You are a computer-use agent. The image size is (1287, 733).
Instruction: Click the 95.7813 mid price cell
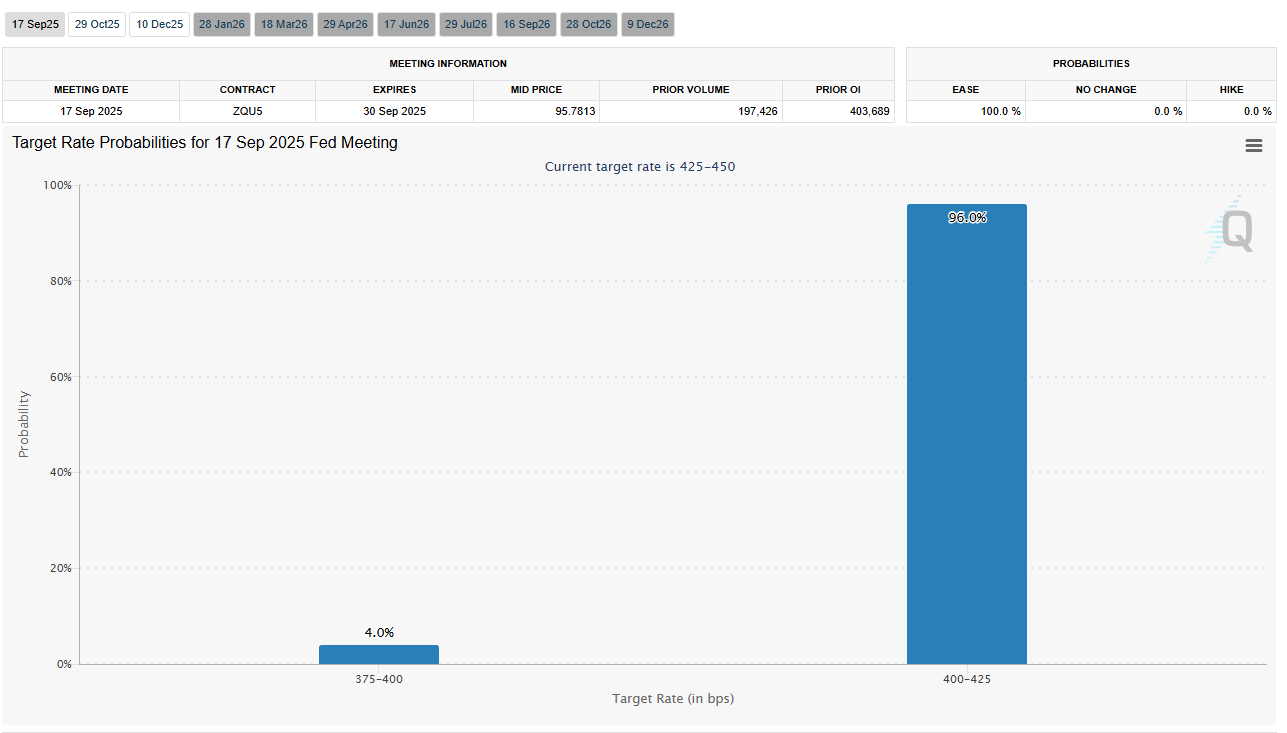pos(535,111)
